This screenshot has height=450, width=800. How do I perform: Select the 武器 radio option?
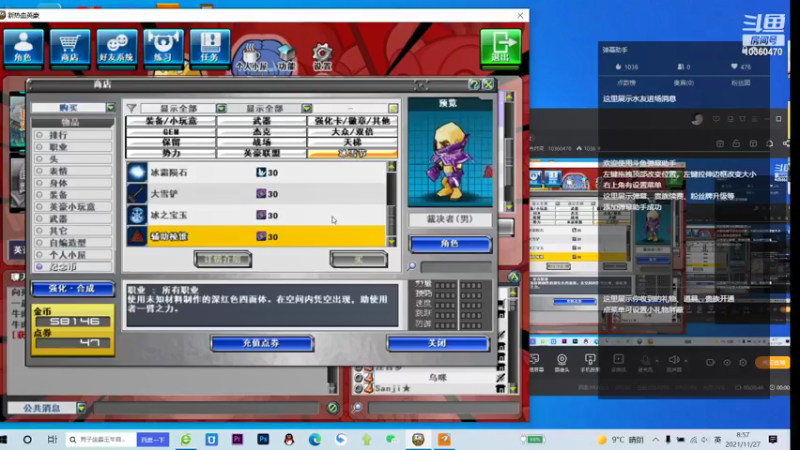39,218
